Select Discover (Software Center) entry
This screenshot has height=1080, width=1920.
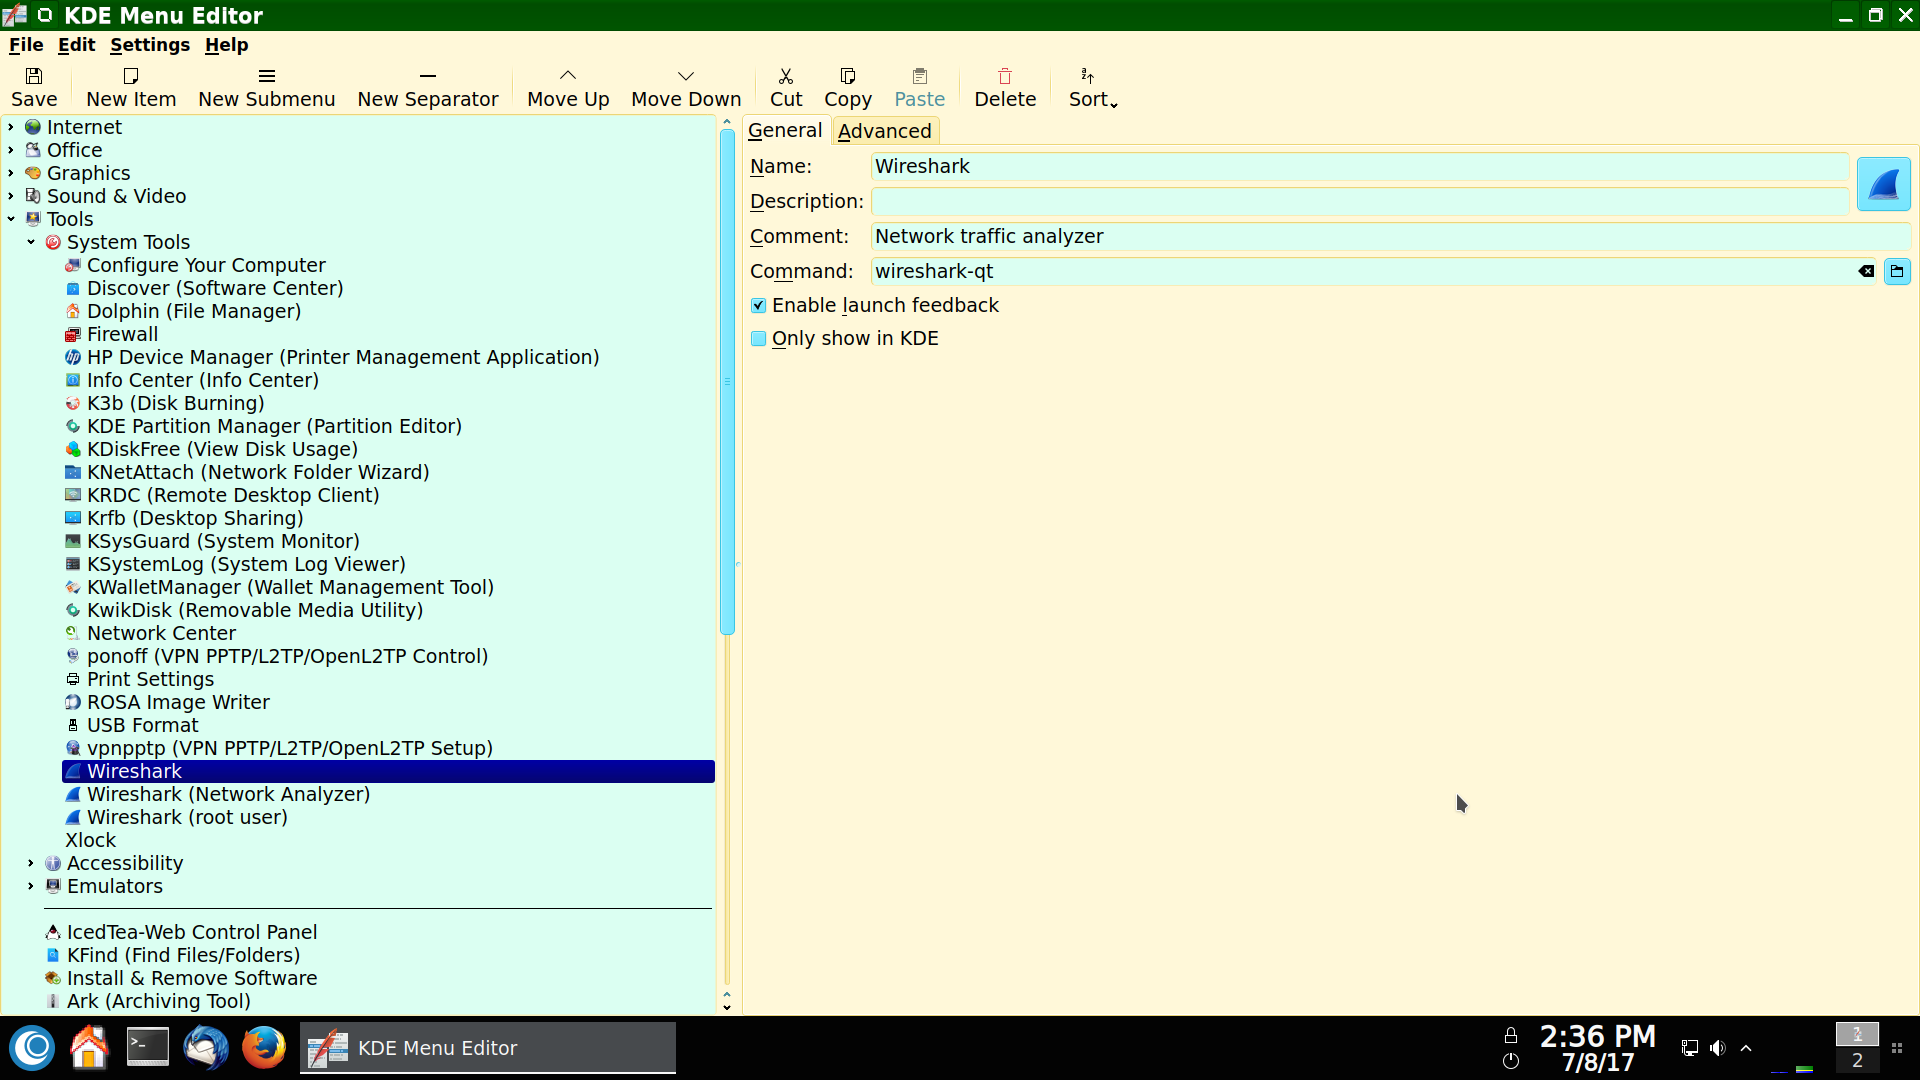215,288
